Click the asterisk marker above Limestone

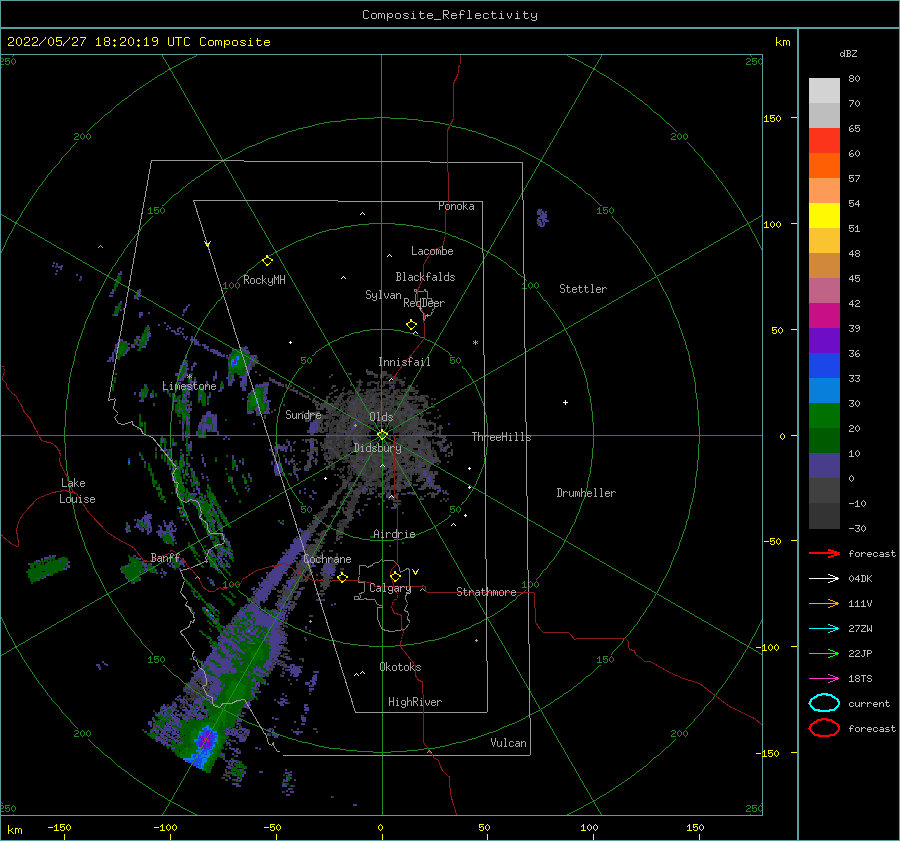189,377
